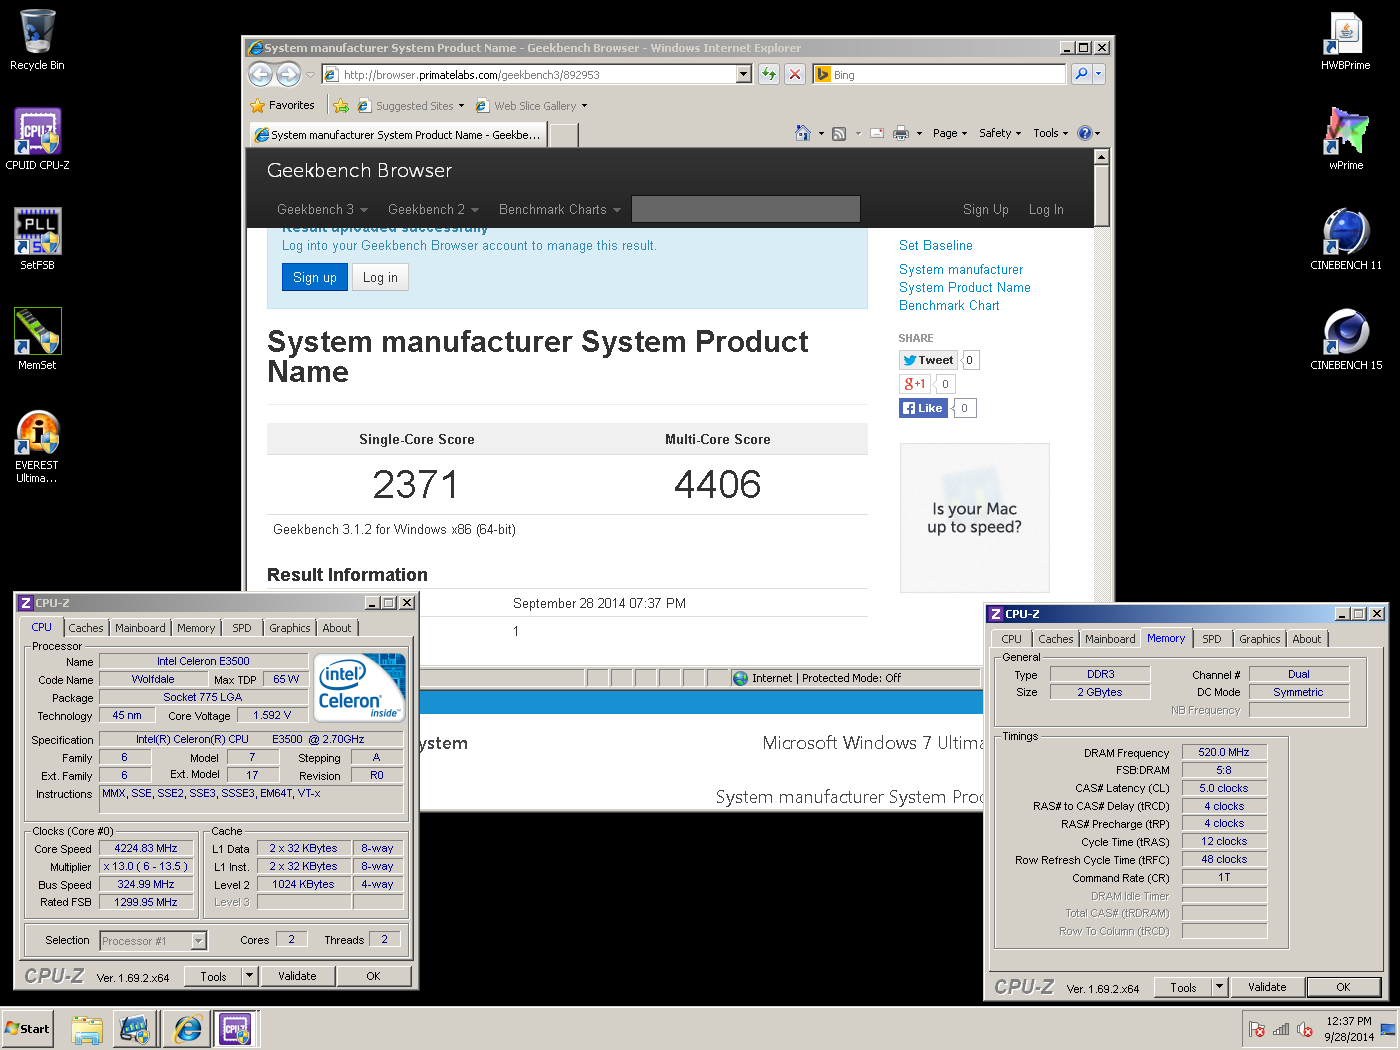Click the Home icon in IE command bar
The image size is (1400, 1050).
[x=802, y=133]
